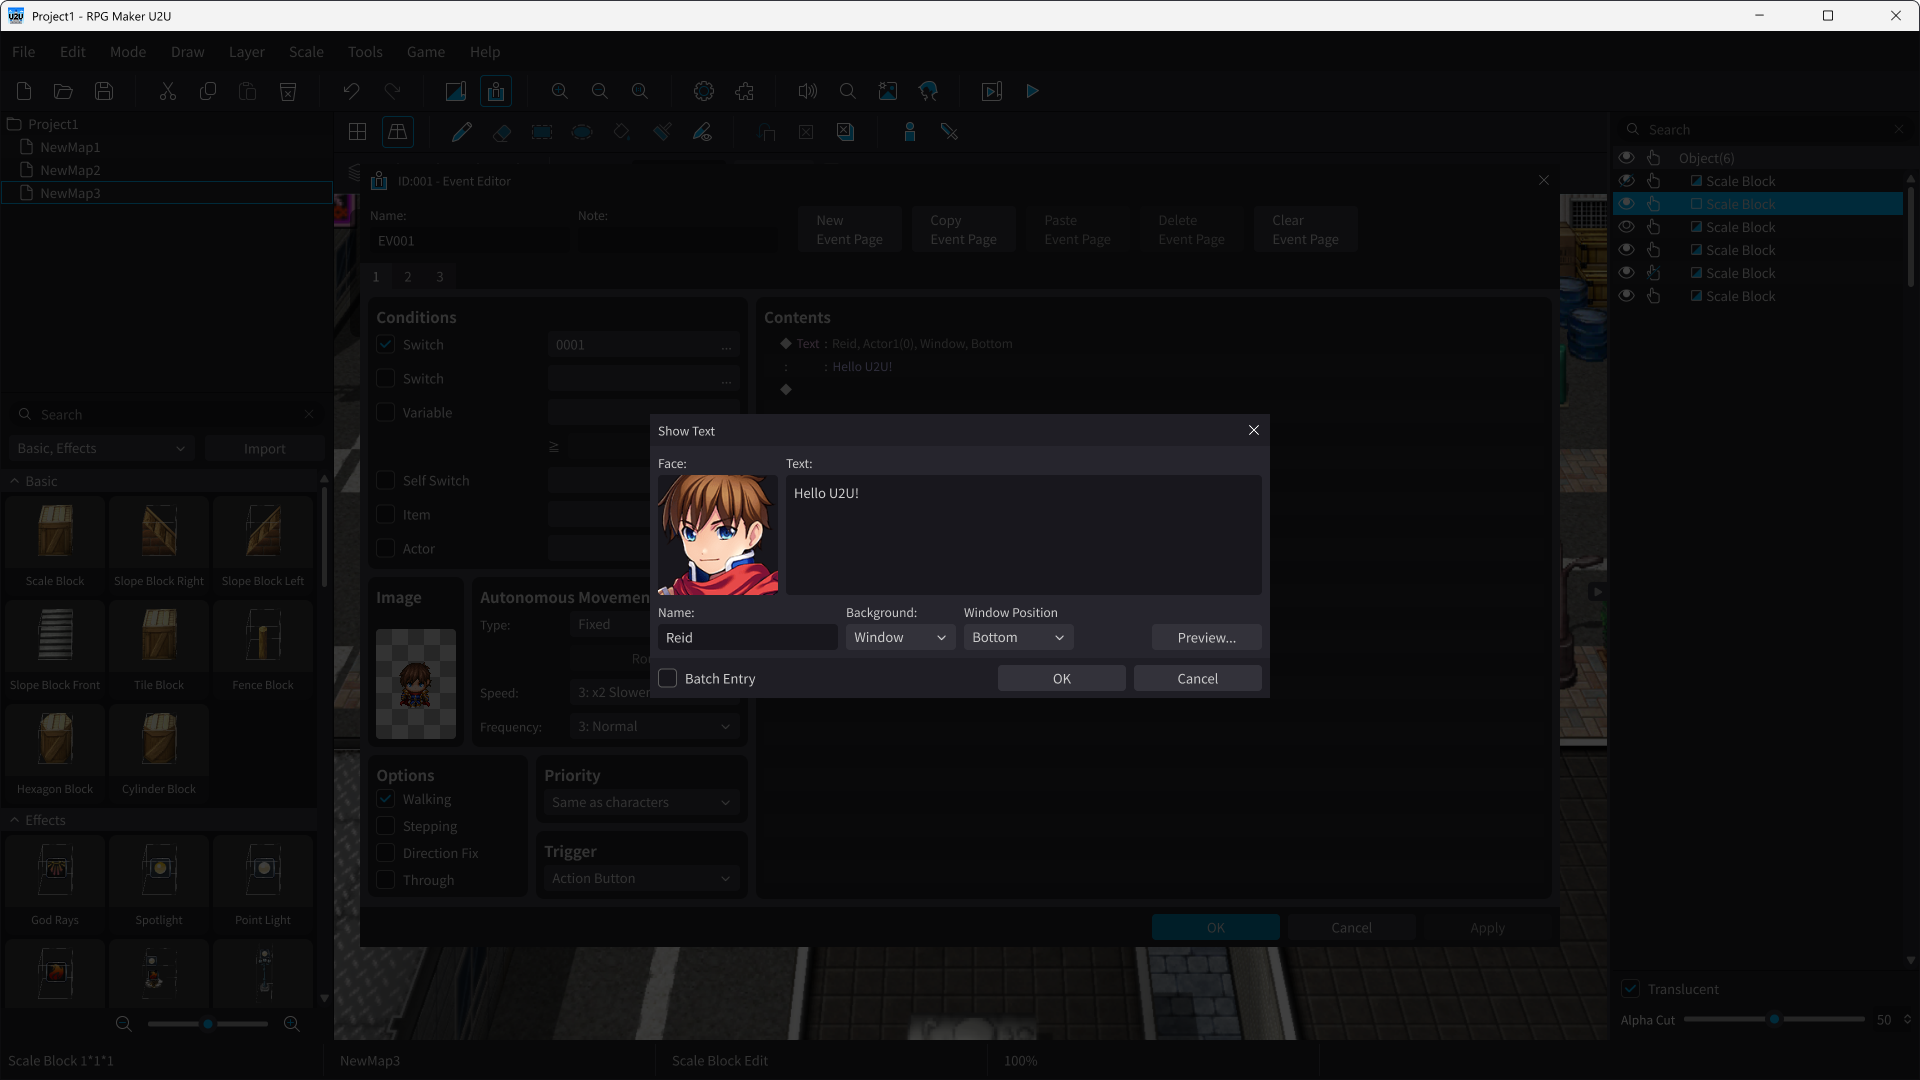Click the person event icon in draw toolbar
Screen dimensions: 1920x1080
910,132
